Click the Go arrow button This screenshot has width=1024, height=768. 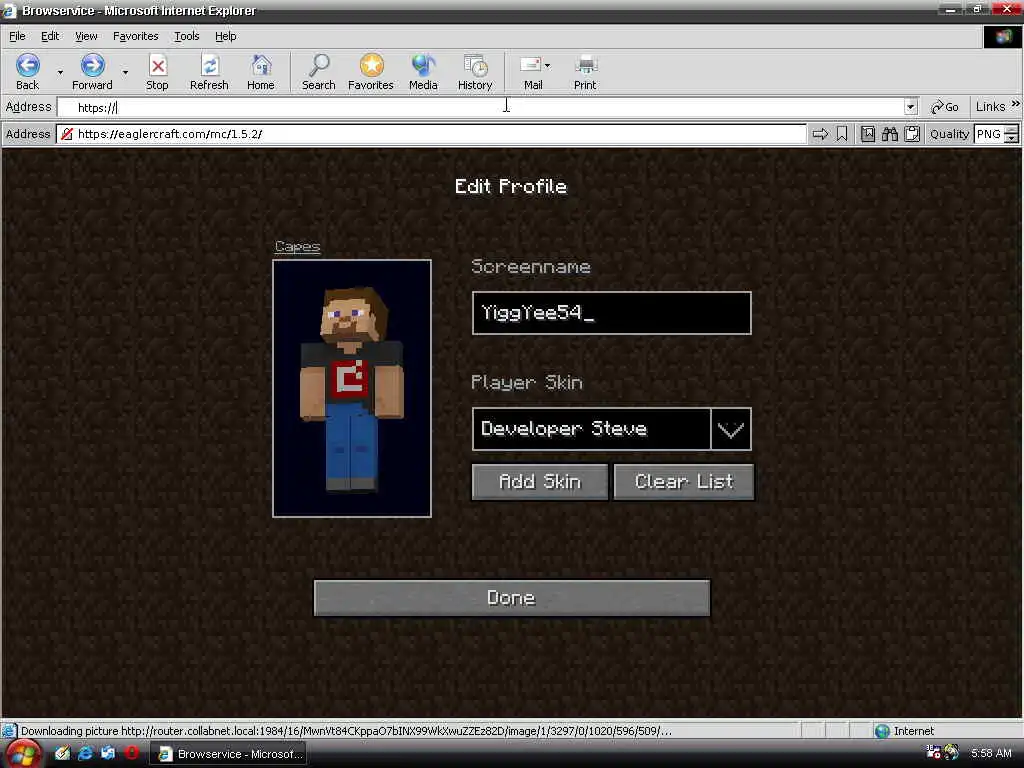pos(945,107)
